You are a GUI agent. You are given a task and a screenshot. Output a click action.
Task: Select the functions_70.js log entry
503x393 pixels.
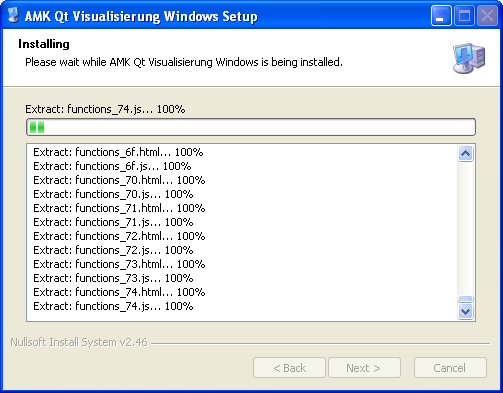click(x=113, y=194)
